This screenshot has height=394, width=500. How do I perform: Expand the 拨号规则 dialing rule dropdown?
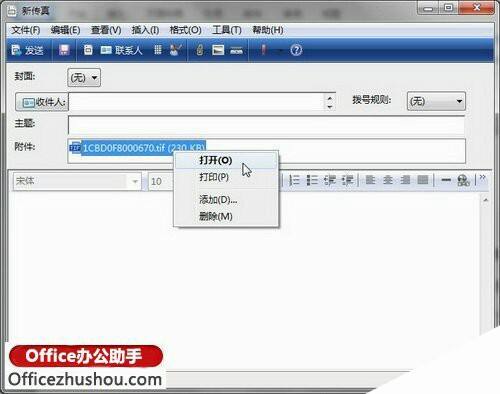pyautogui.click(x=436, y=101)
